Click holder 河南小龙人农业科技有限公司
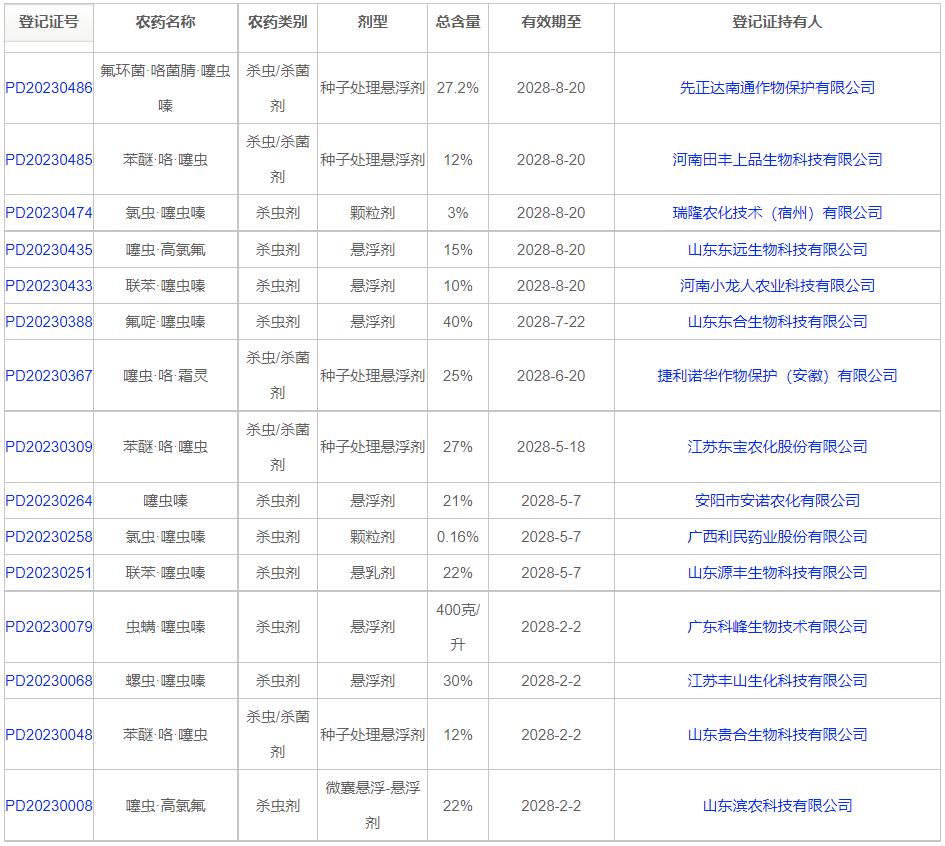 [777, 286]
